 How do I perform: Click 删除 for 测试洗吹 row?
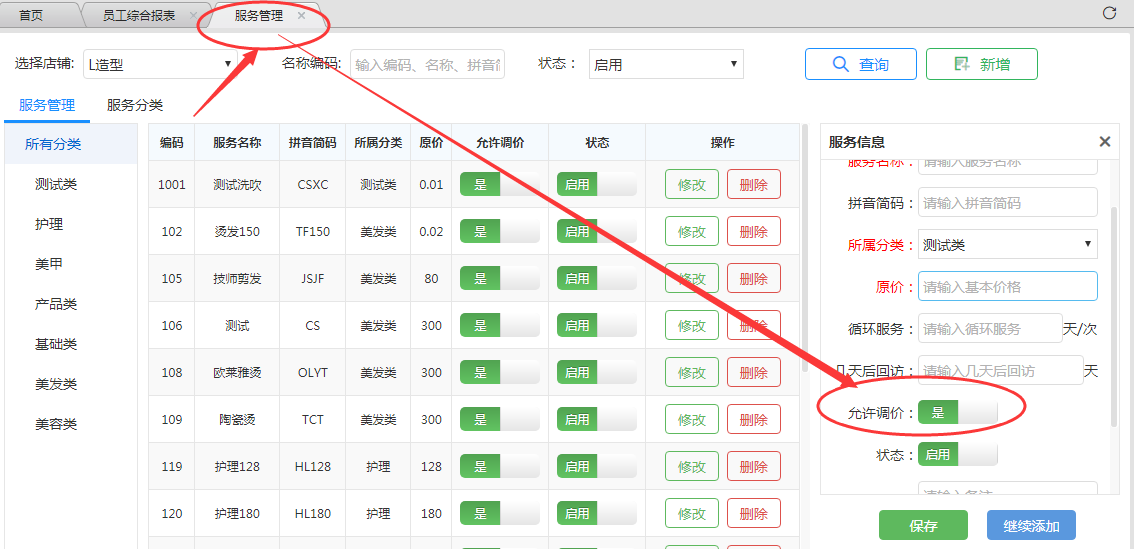[x=754, y=184]
